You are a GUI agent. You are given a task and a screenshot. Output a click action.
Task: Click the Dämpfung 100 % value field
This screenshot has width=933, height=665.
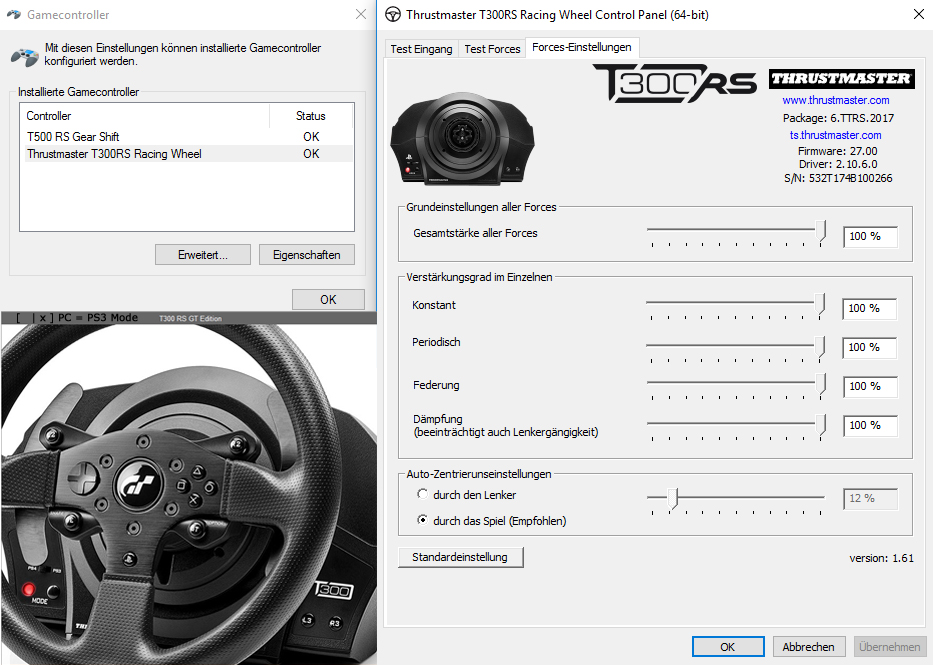pos(870,426)
